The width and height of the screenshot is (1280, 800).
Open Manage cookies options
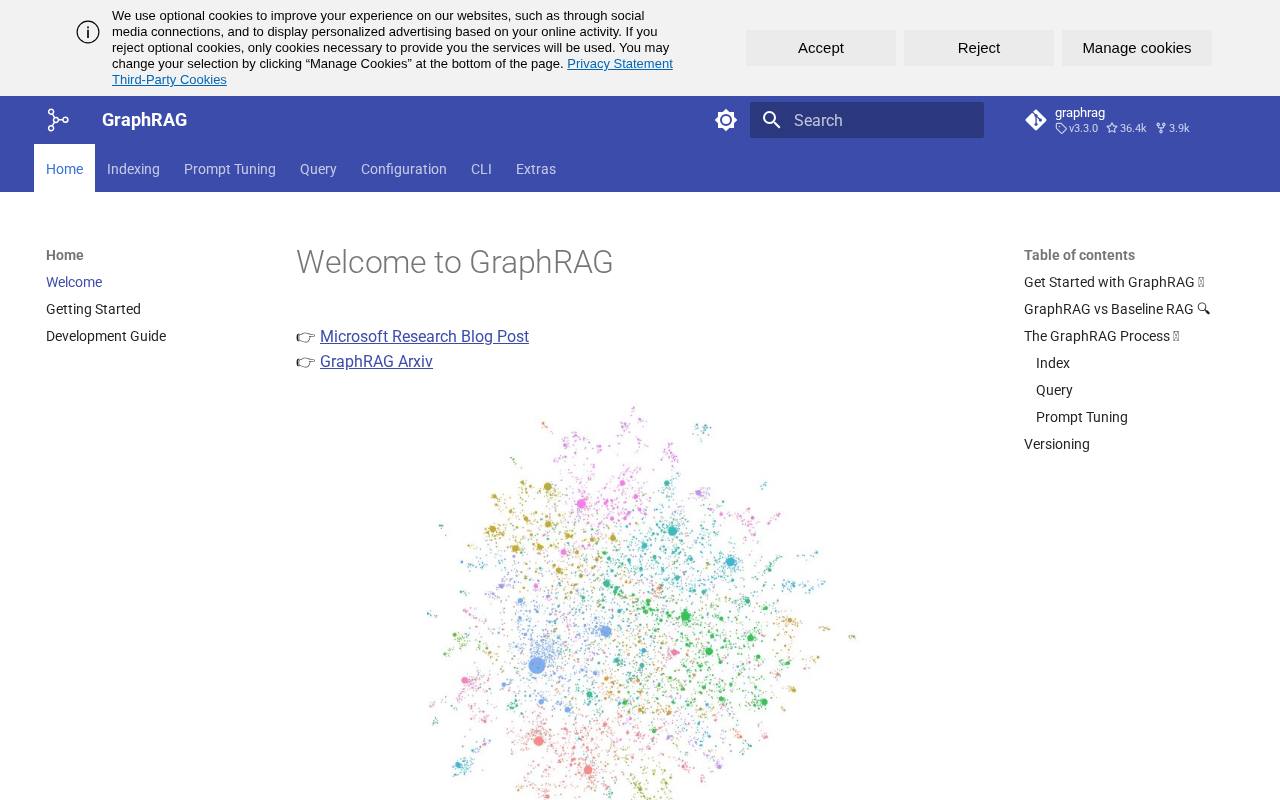point(1137,48)
